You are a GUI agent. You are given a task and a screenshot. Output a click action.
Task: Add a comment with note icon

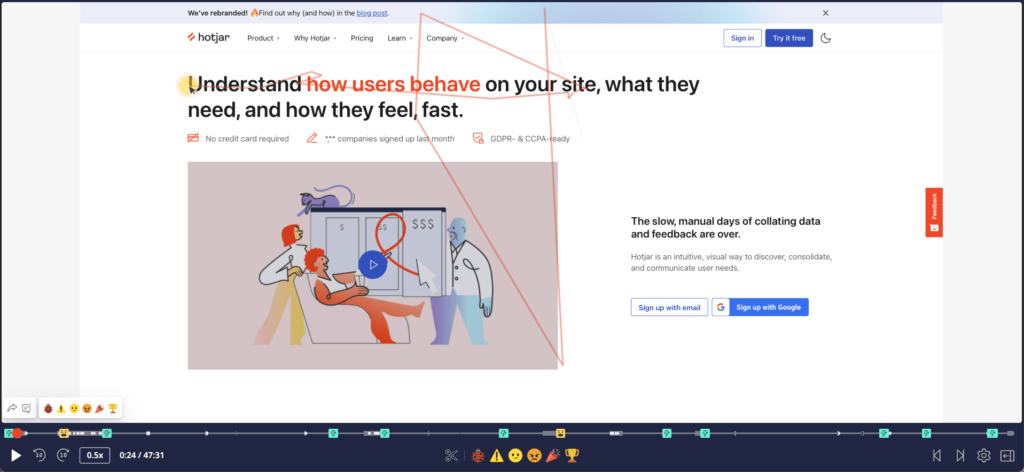[26, 409]
